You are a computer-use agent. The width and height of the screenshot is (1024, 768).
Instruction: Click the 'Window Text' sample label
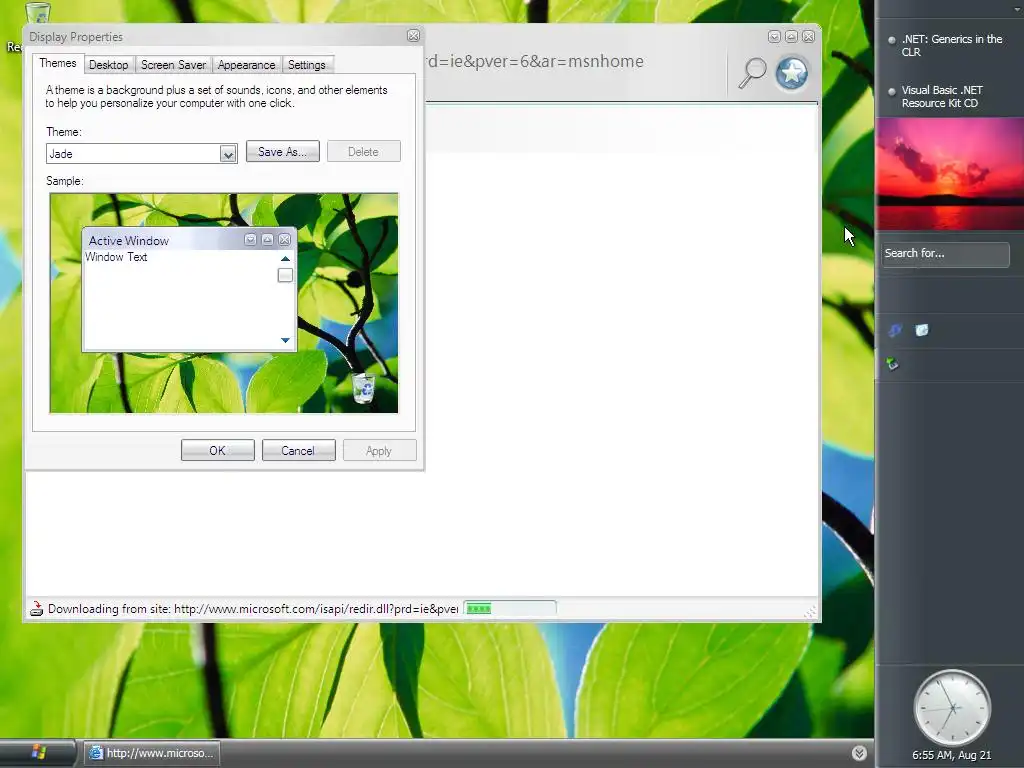[x=116, y=257]
